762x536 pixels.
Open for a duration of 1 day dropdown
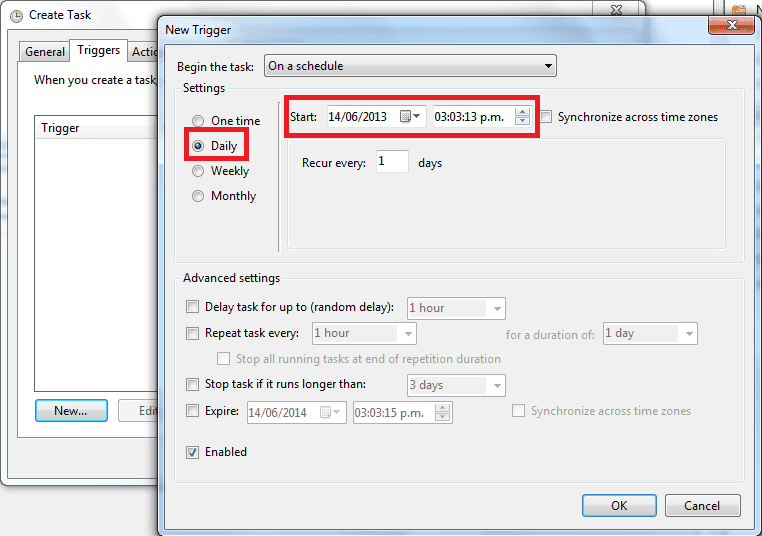pos(650,333)
